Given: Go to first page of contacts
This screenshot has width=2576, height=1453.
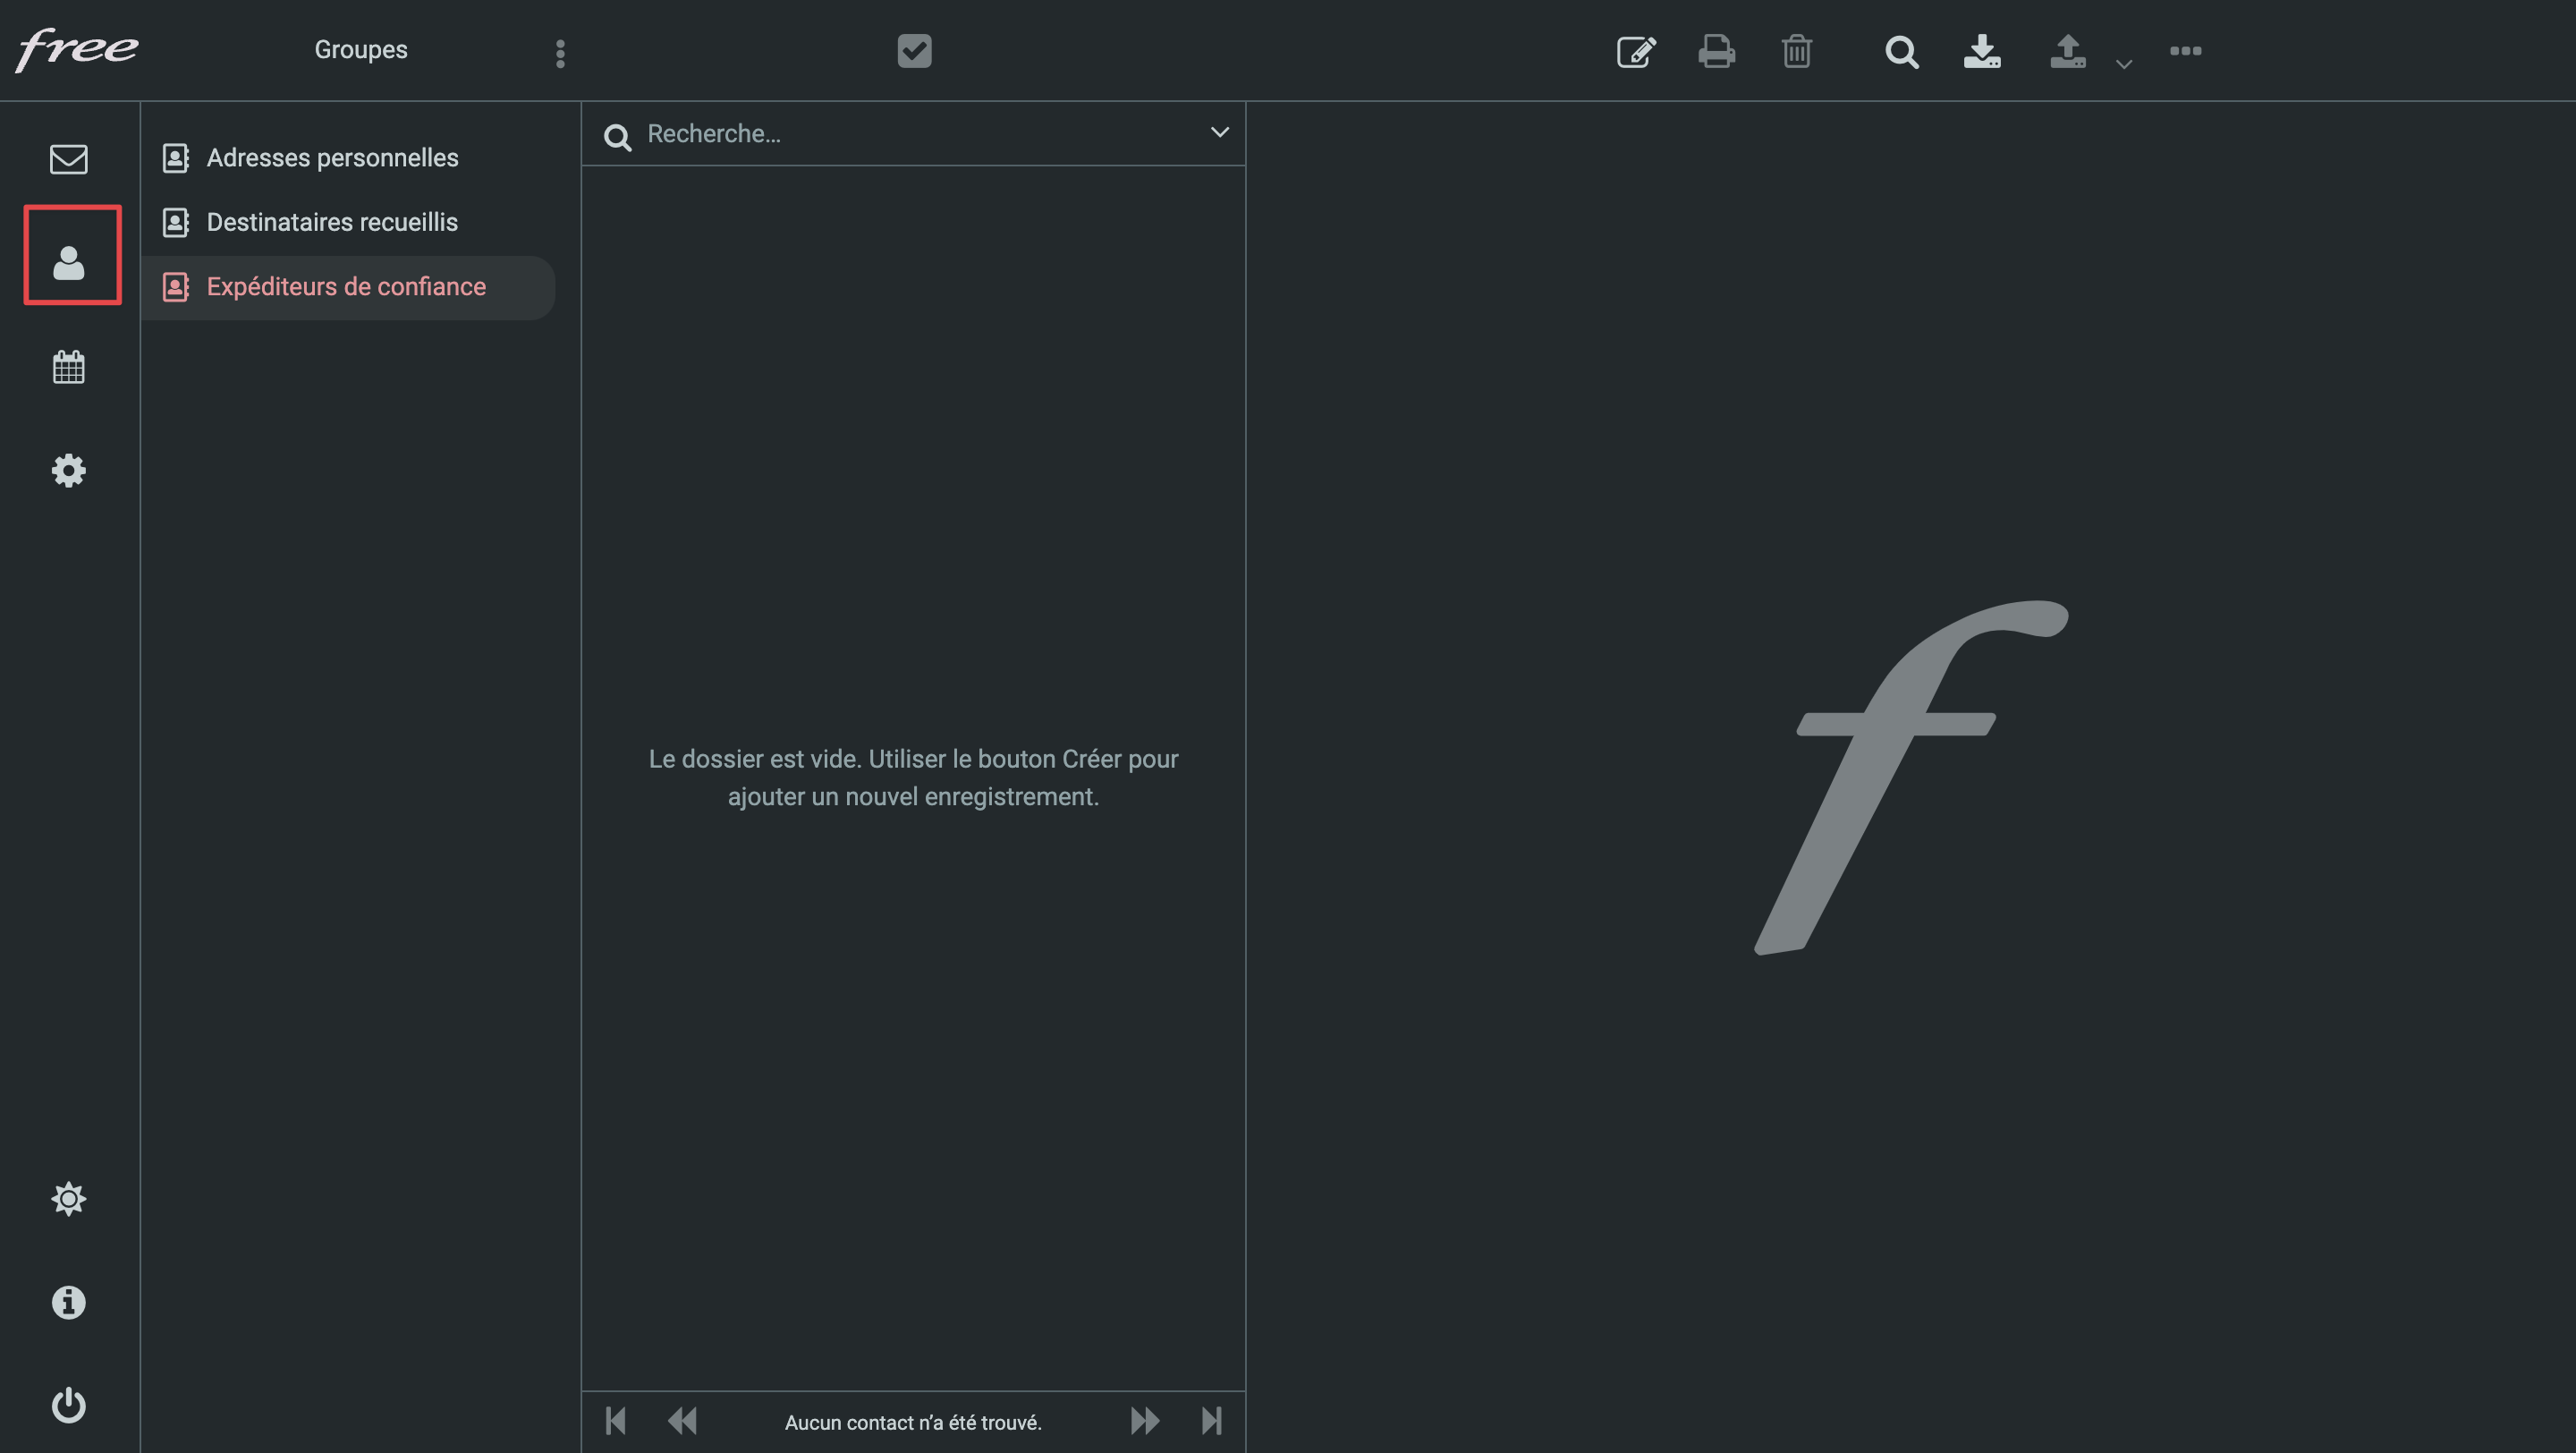Looking at the screenshot, I should pos(616,1420).
